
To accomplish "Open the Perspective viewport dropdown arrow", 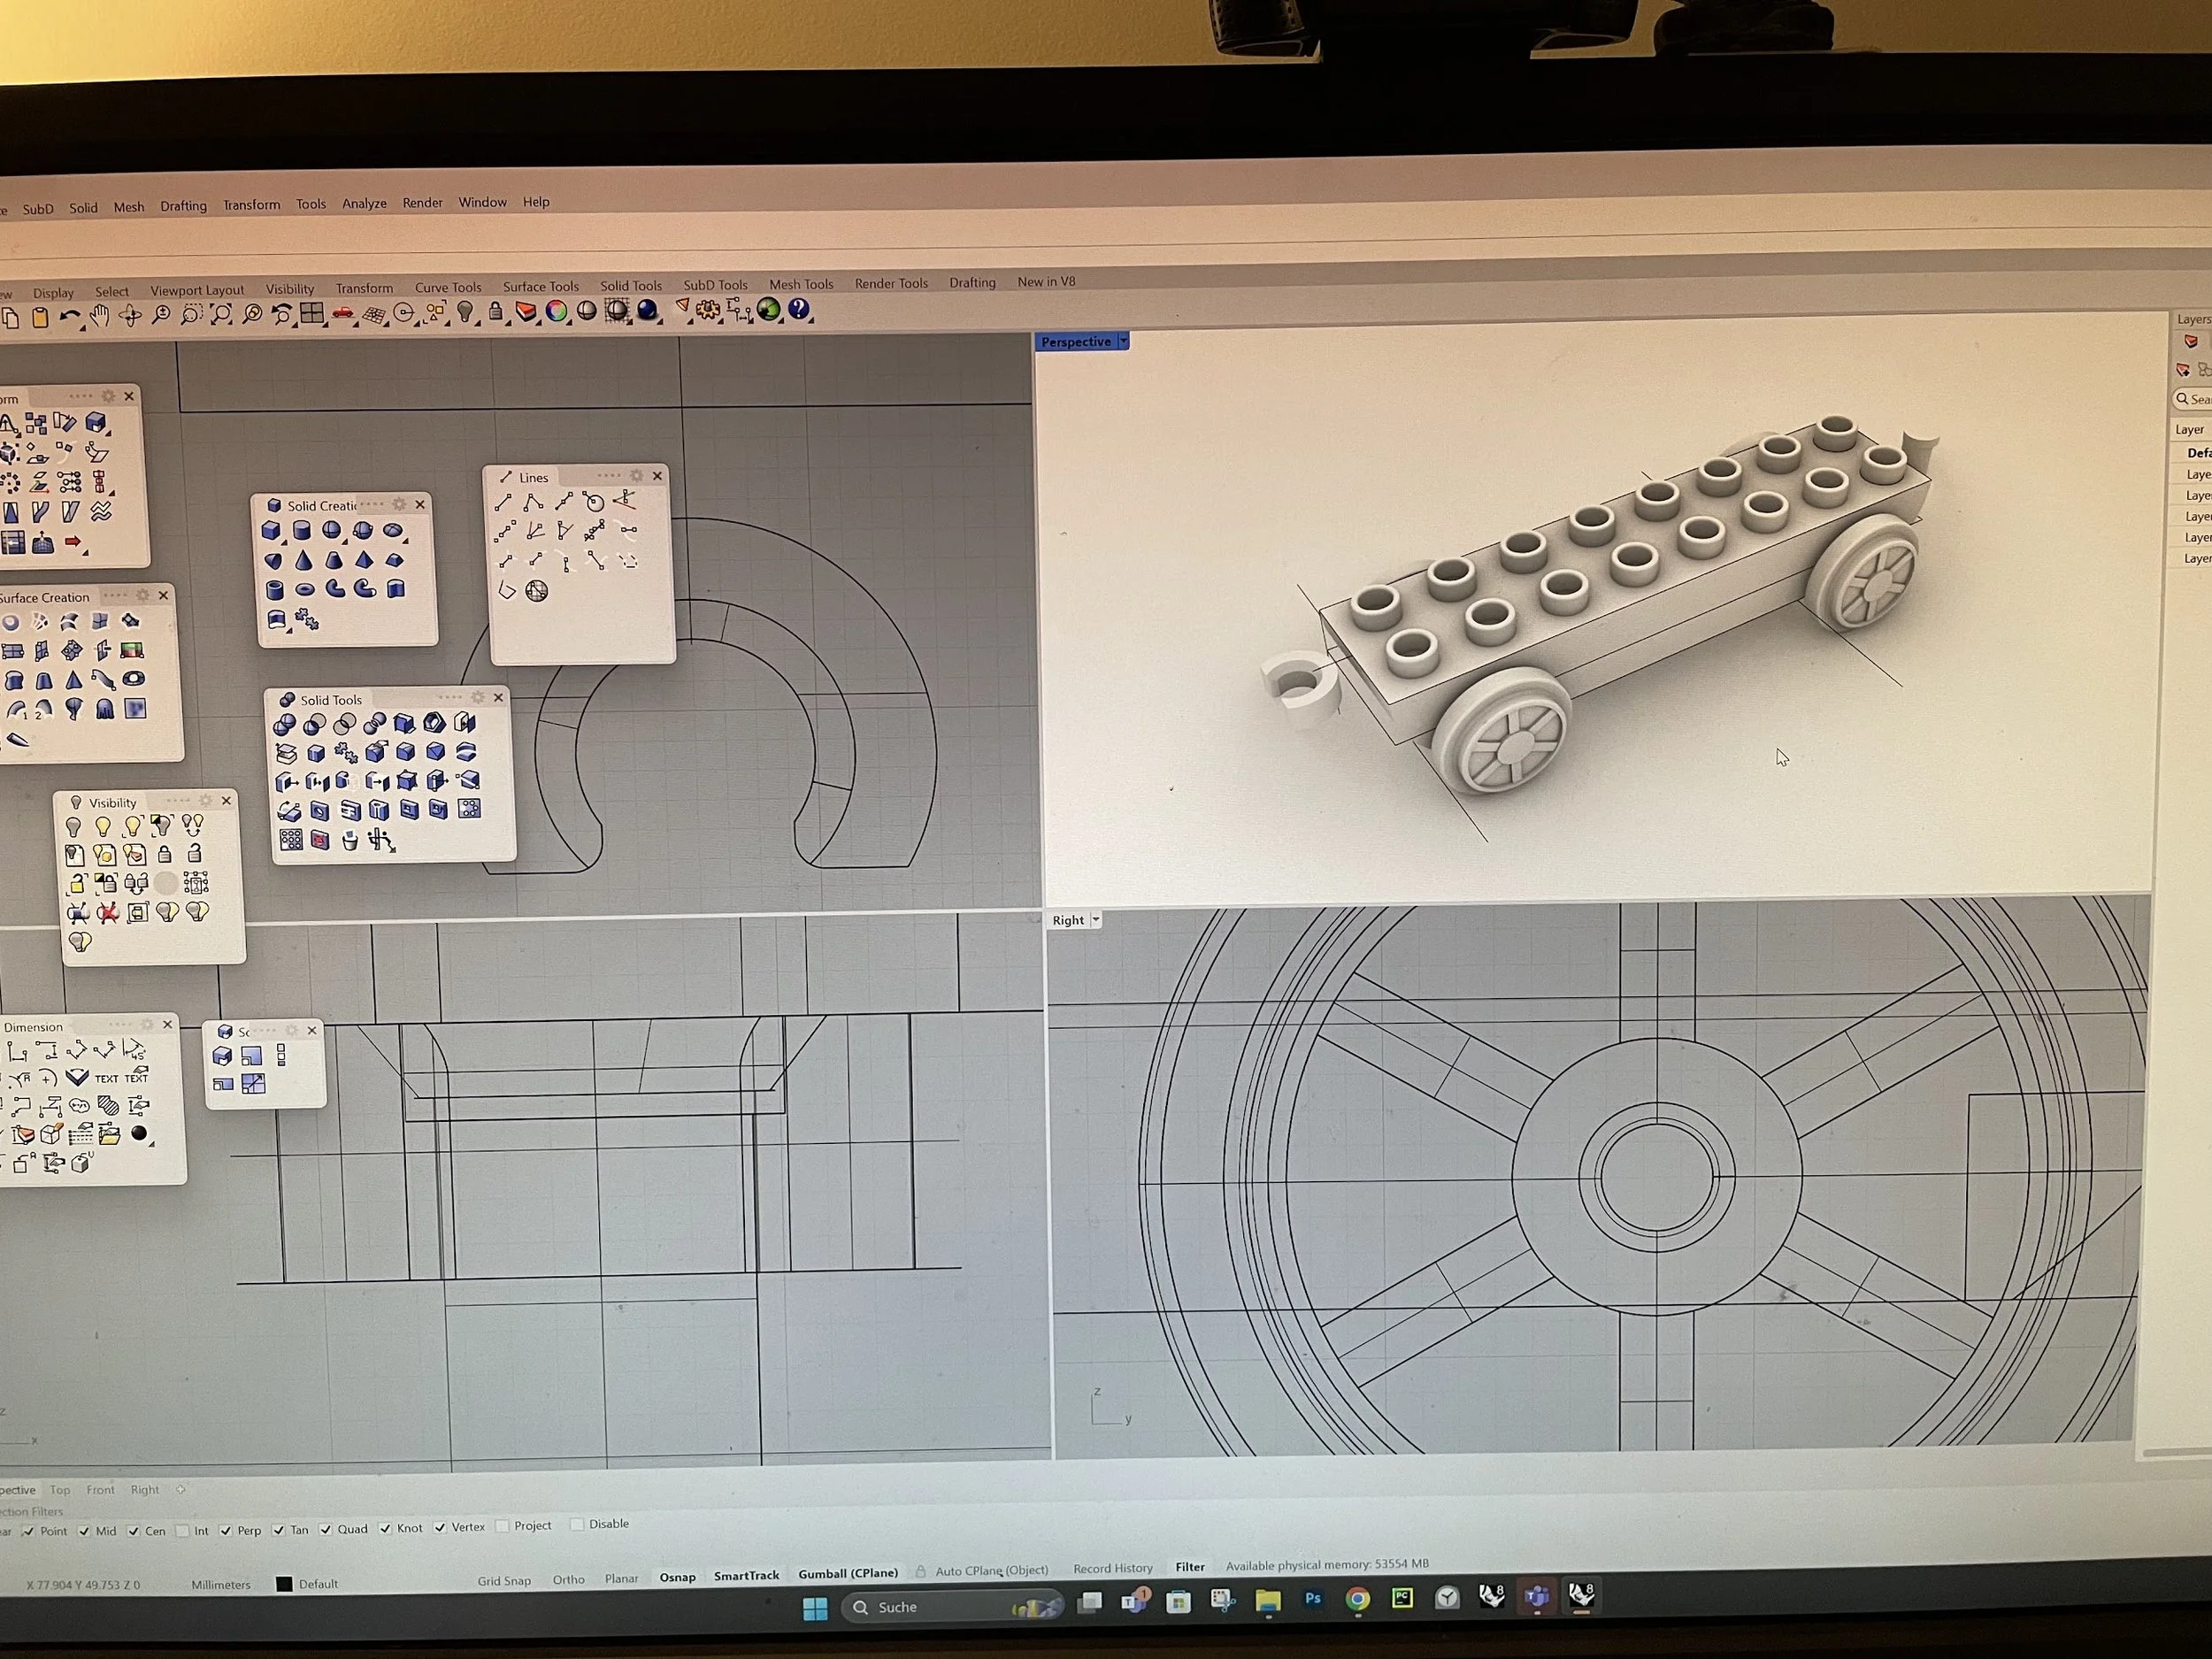I will tap(1124, 341).
